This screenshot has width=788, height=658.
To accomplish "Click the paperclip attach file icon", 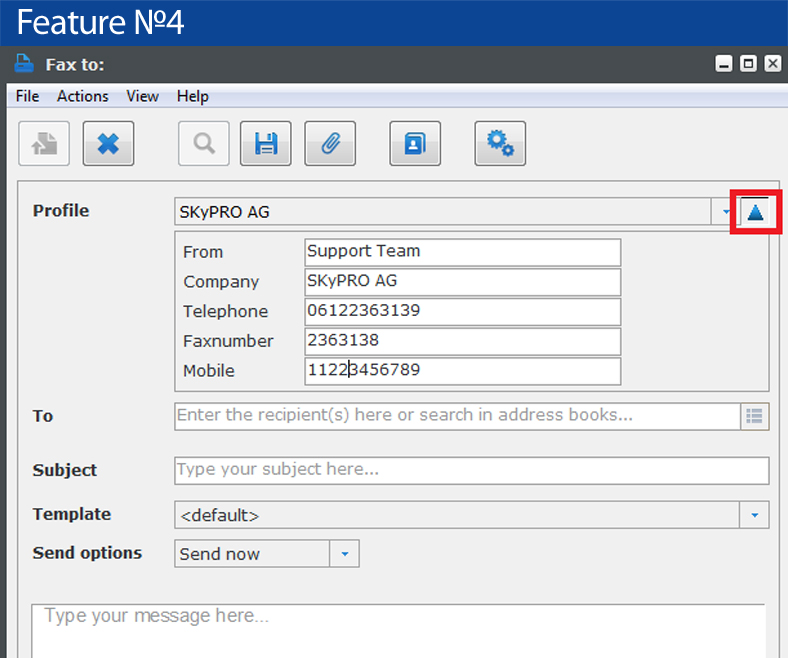I will pos(330,143).
